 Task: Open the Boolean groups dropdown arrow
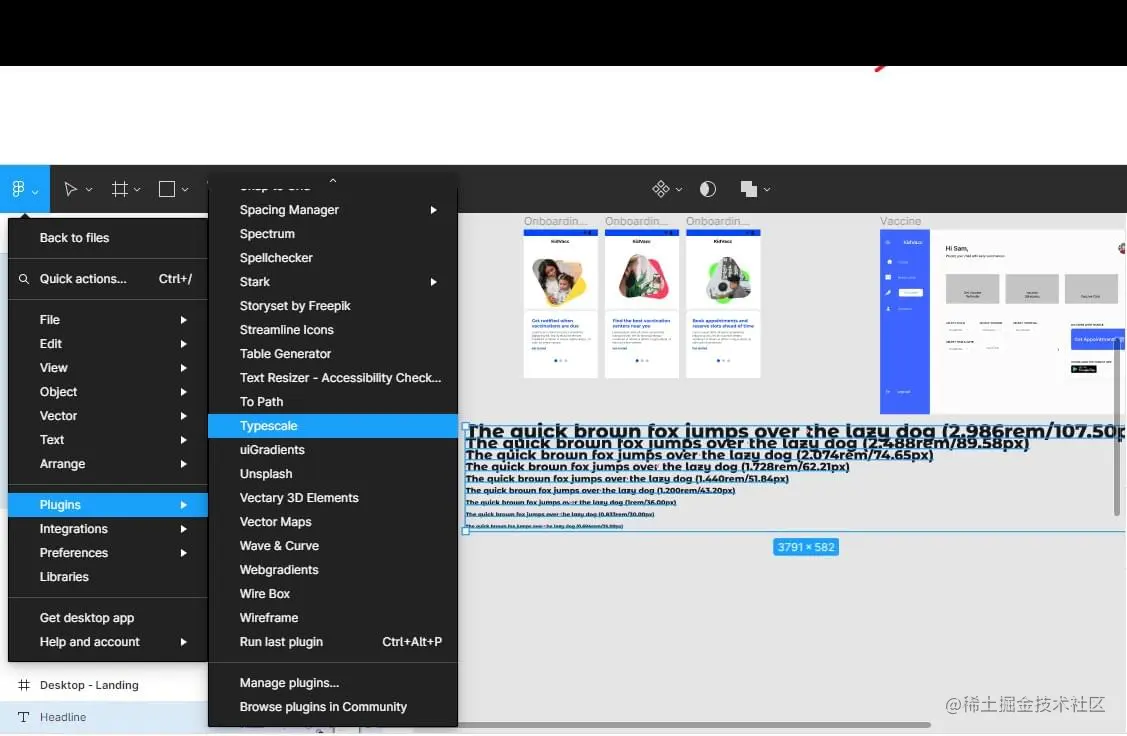click(x=766, y=188)
